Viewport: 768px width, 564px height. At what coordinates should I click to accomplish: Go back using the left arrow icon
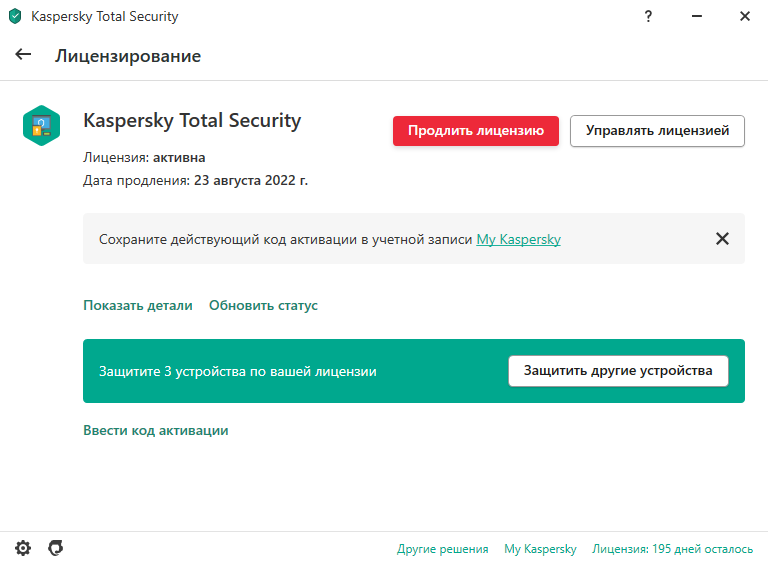23,54
